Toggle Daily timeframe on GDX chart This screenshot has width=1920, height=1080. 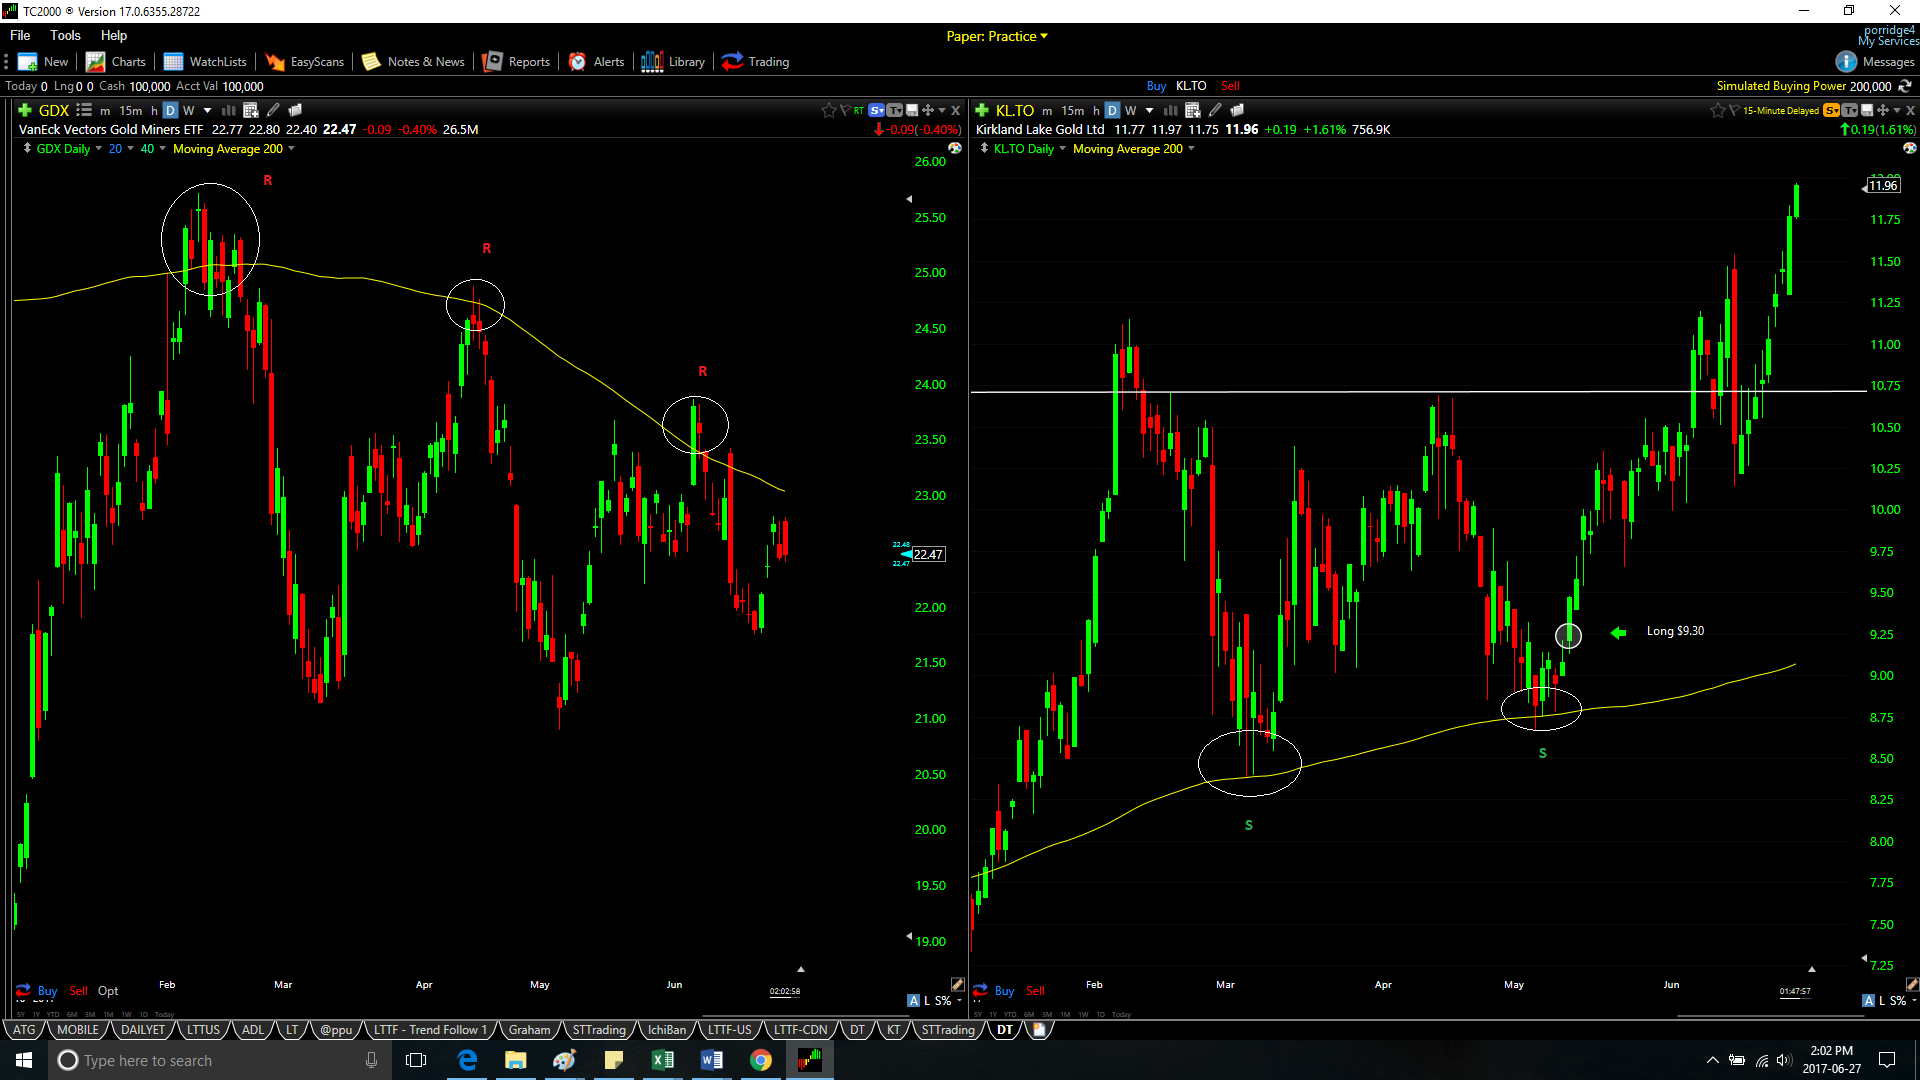pyautogui.click(x=170, y=110)
